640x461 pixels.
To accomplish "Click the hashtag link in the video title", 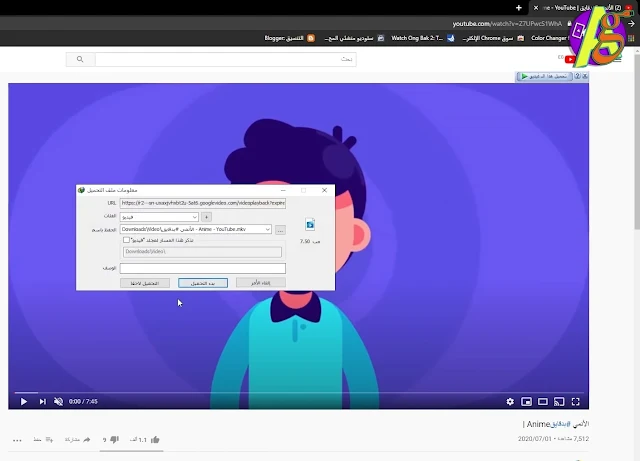I will (560, 424).
